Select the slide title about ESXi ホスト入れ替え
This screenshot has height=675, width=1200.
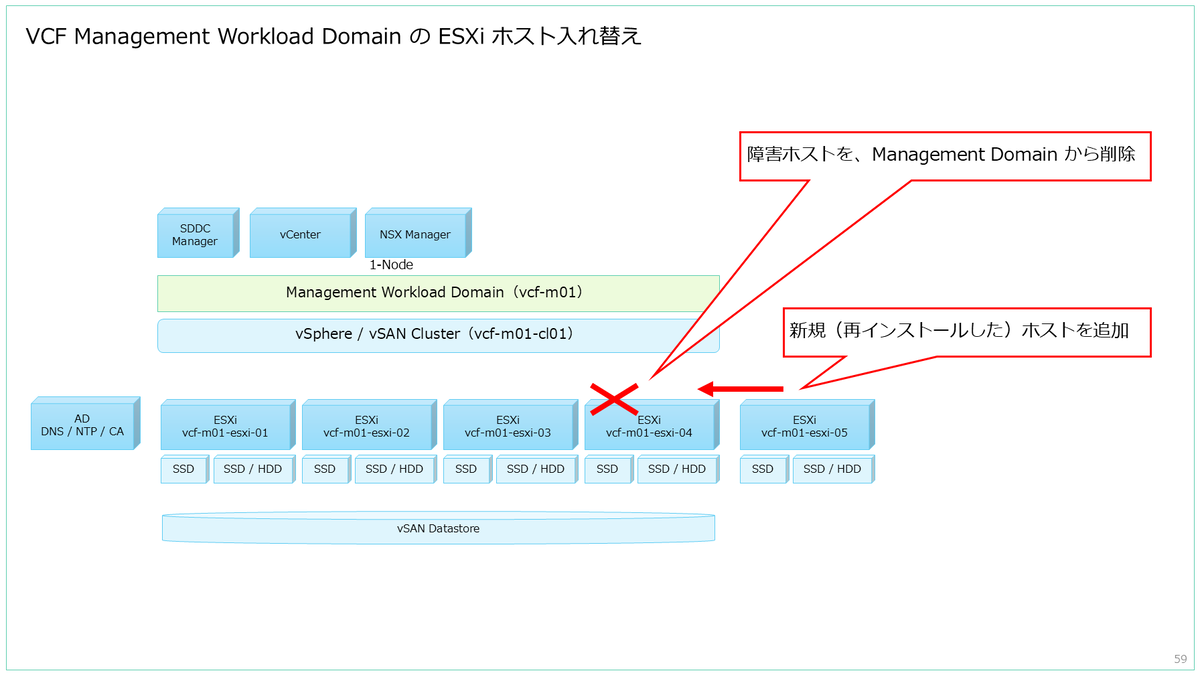(x=333, y=38)
